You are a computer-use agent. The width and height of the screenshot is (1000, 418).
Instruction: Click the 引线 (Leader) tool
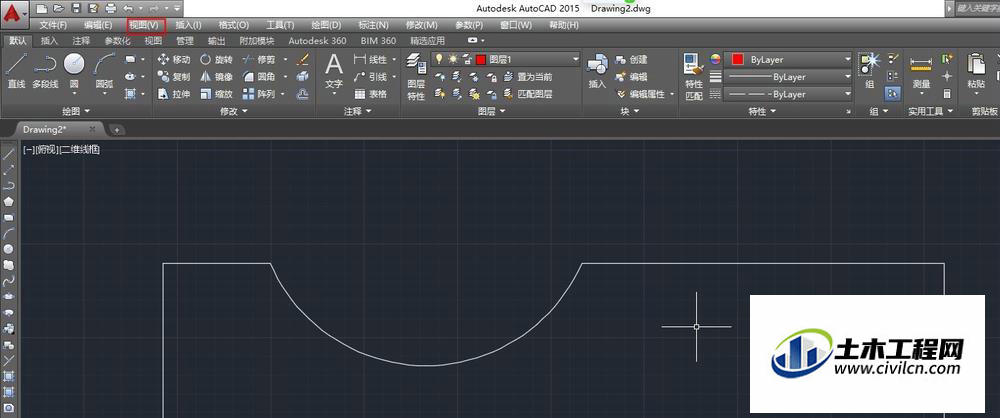click(371, 77)
